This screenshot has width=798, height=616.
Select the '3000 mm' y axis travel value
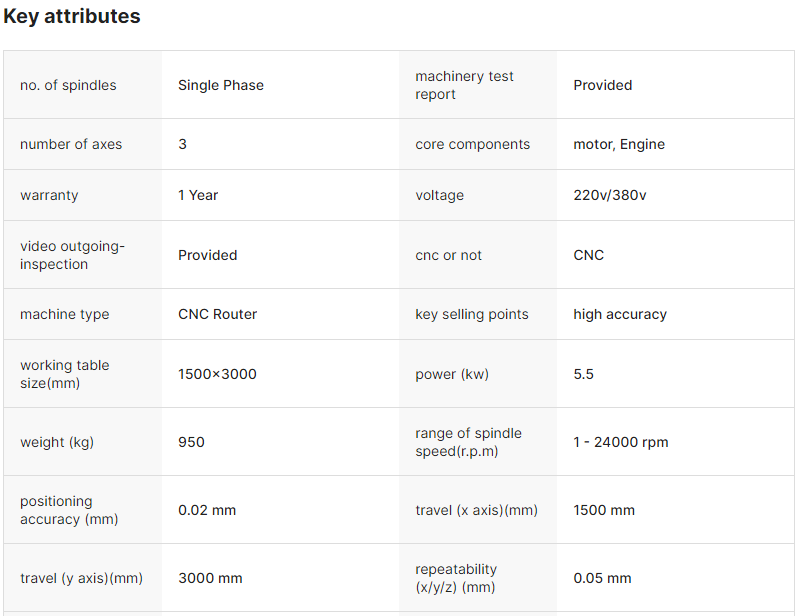click(x=210, y=578)
